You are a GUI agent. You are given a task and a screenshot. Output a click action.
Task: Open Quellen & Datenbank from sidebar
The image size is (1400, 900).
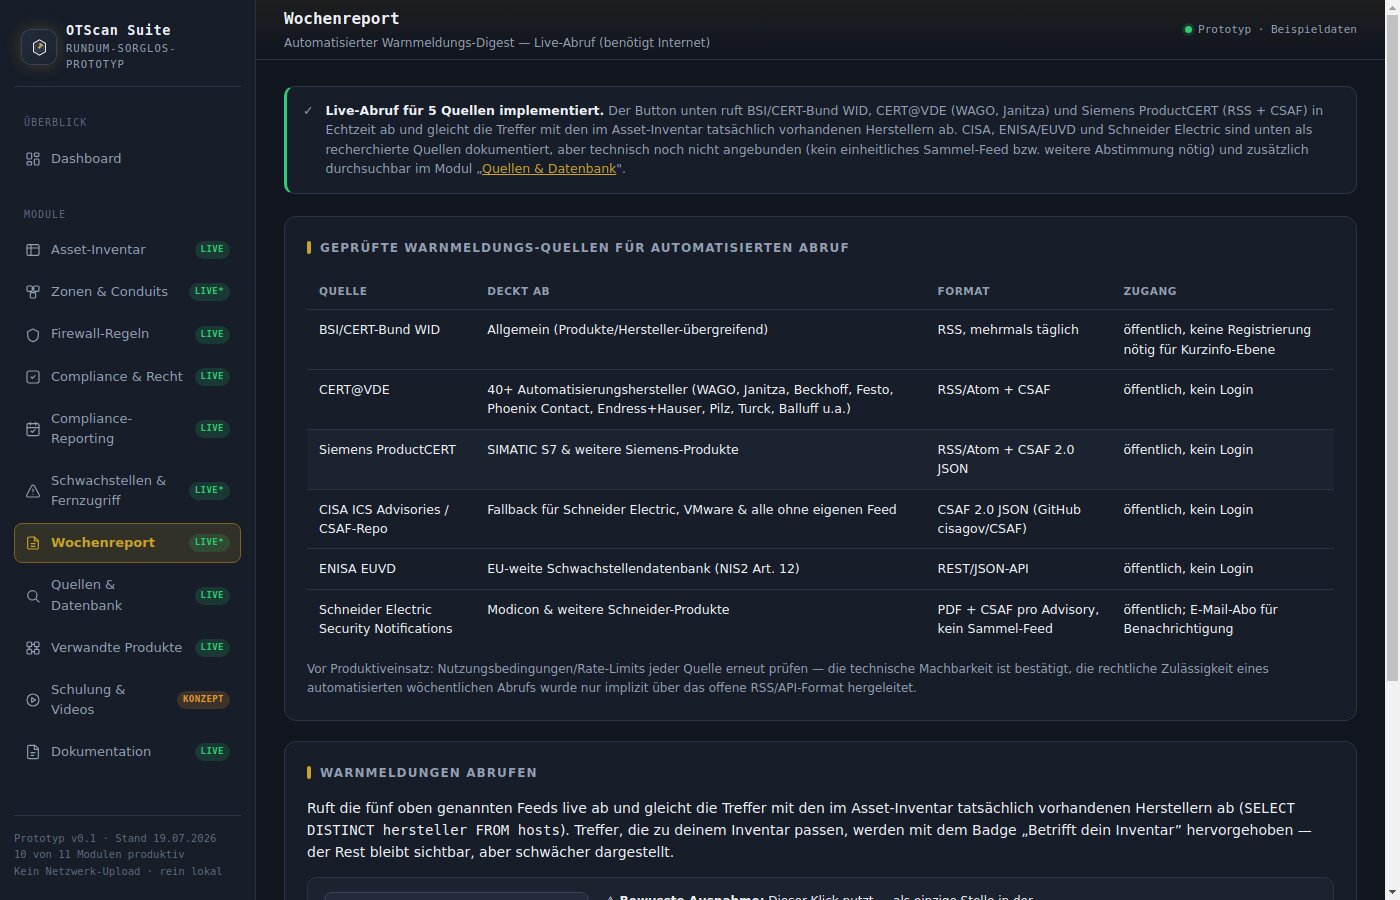127,596
